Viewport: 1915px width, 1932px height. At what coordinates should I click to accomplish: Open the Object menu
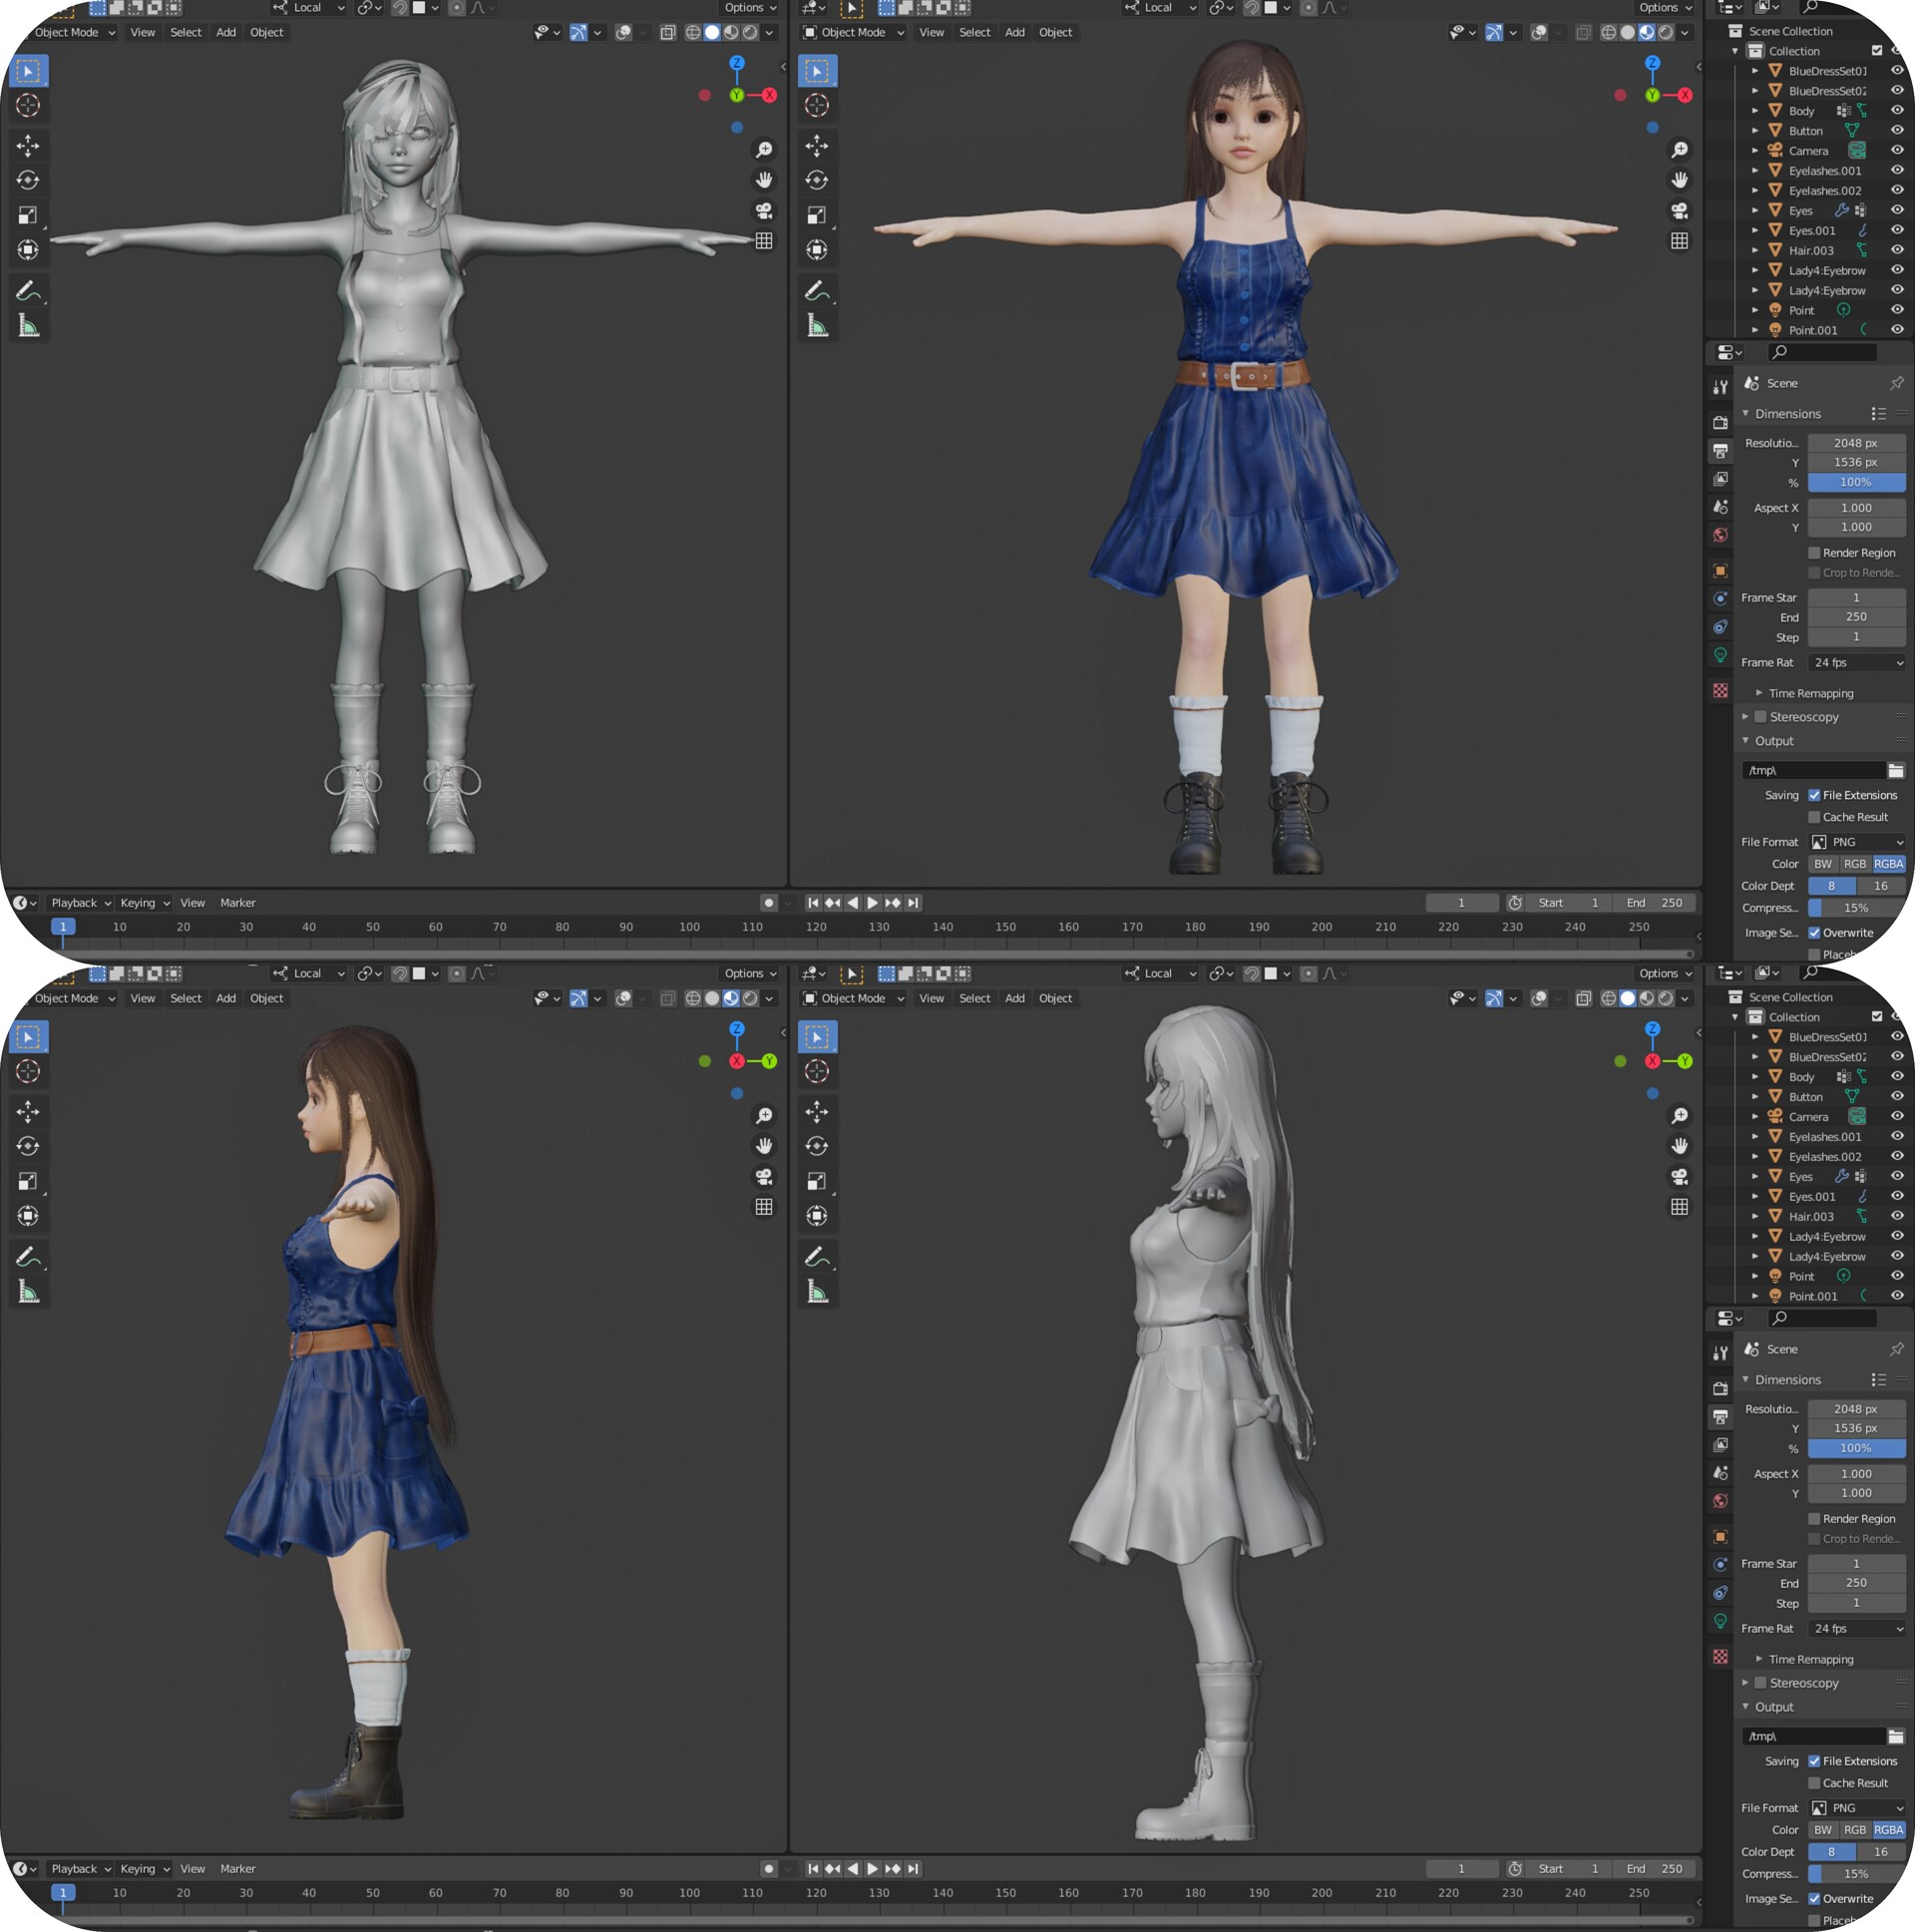tap(266, 32)
